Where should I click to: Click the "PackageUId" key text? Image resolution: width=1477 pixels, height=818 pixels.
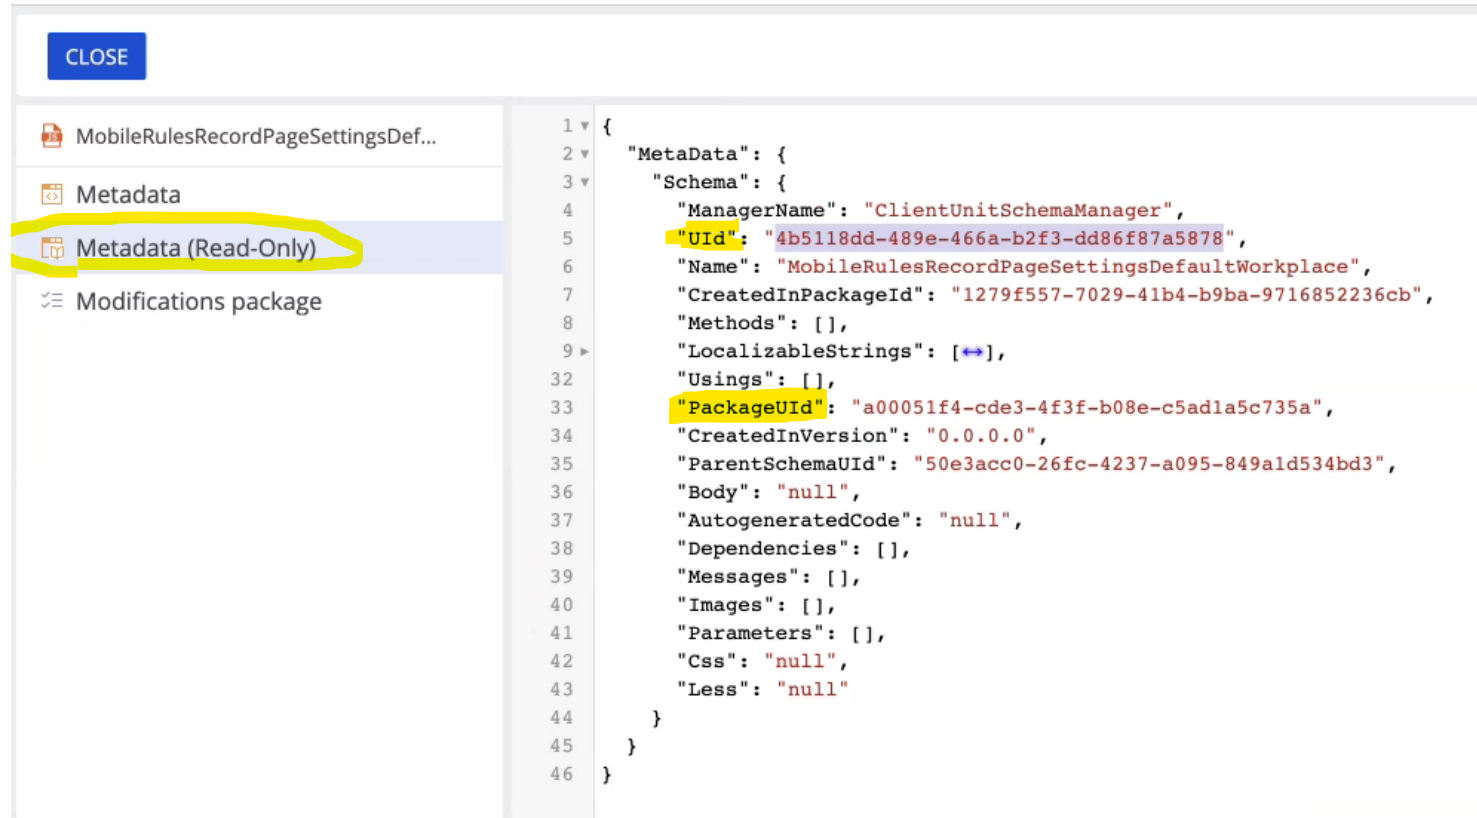751,407
